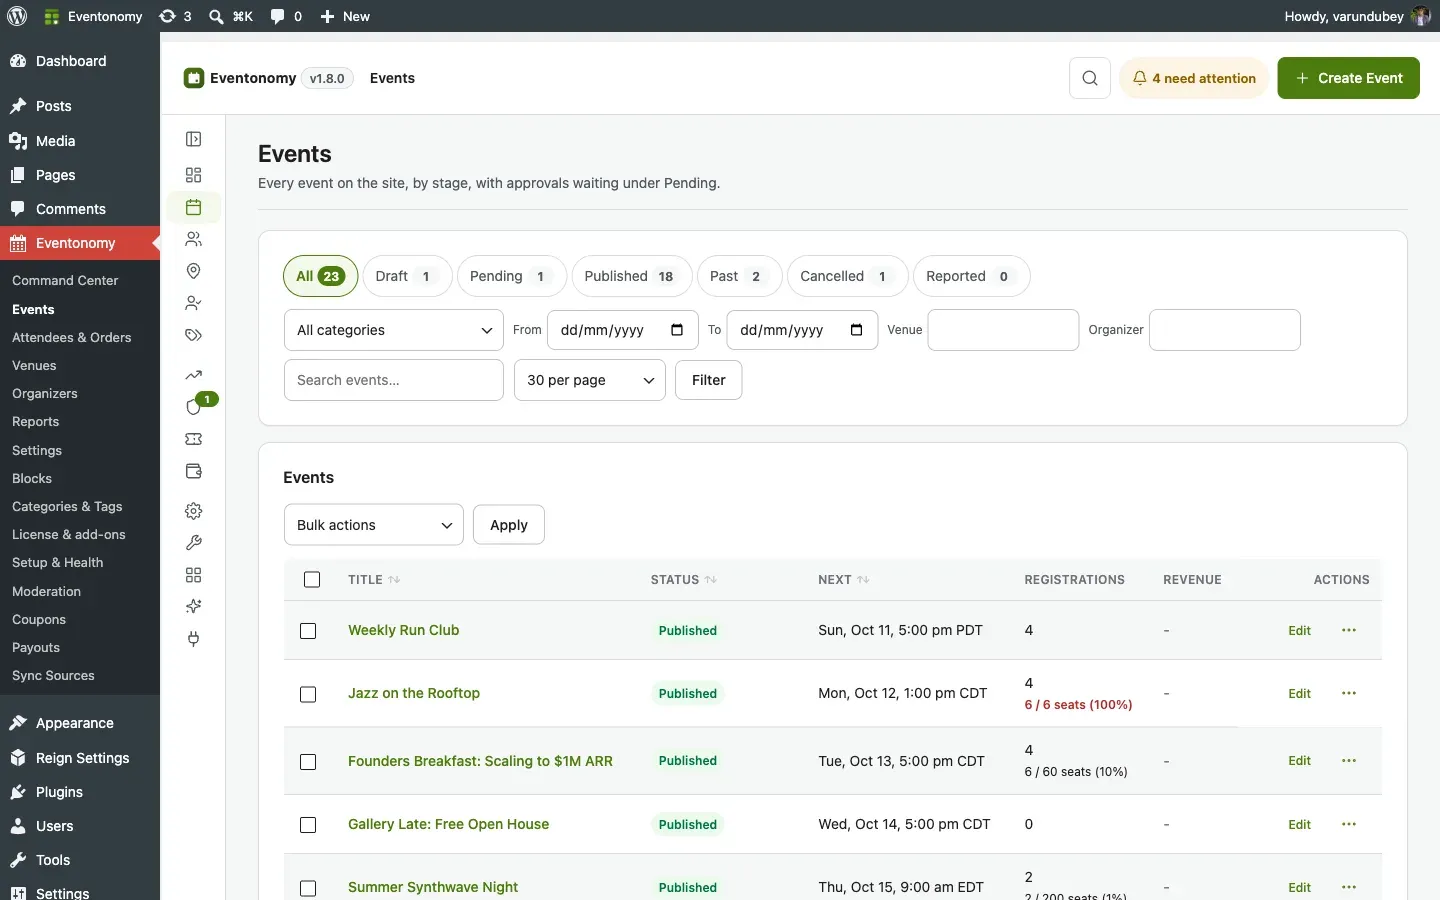Switch to the Published 18 filter tab
The width and height of the screenshot is (1440, 900).
(x=632, y=276)
